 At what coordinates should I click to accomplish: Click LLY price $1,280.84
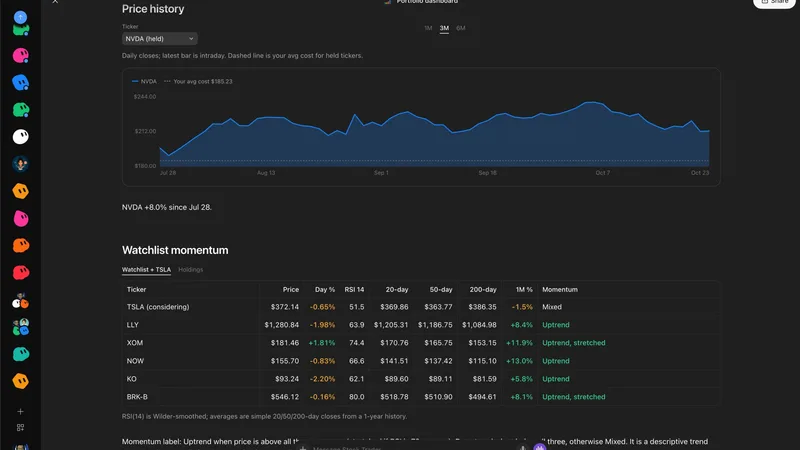pyautogui.click(x=282, y=324)
